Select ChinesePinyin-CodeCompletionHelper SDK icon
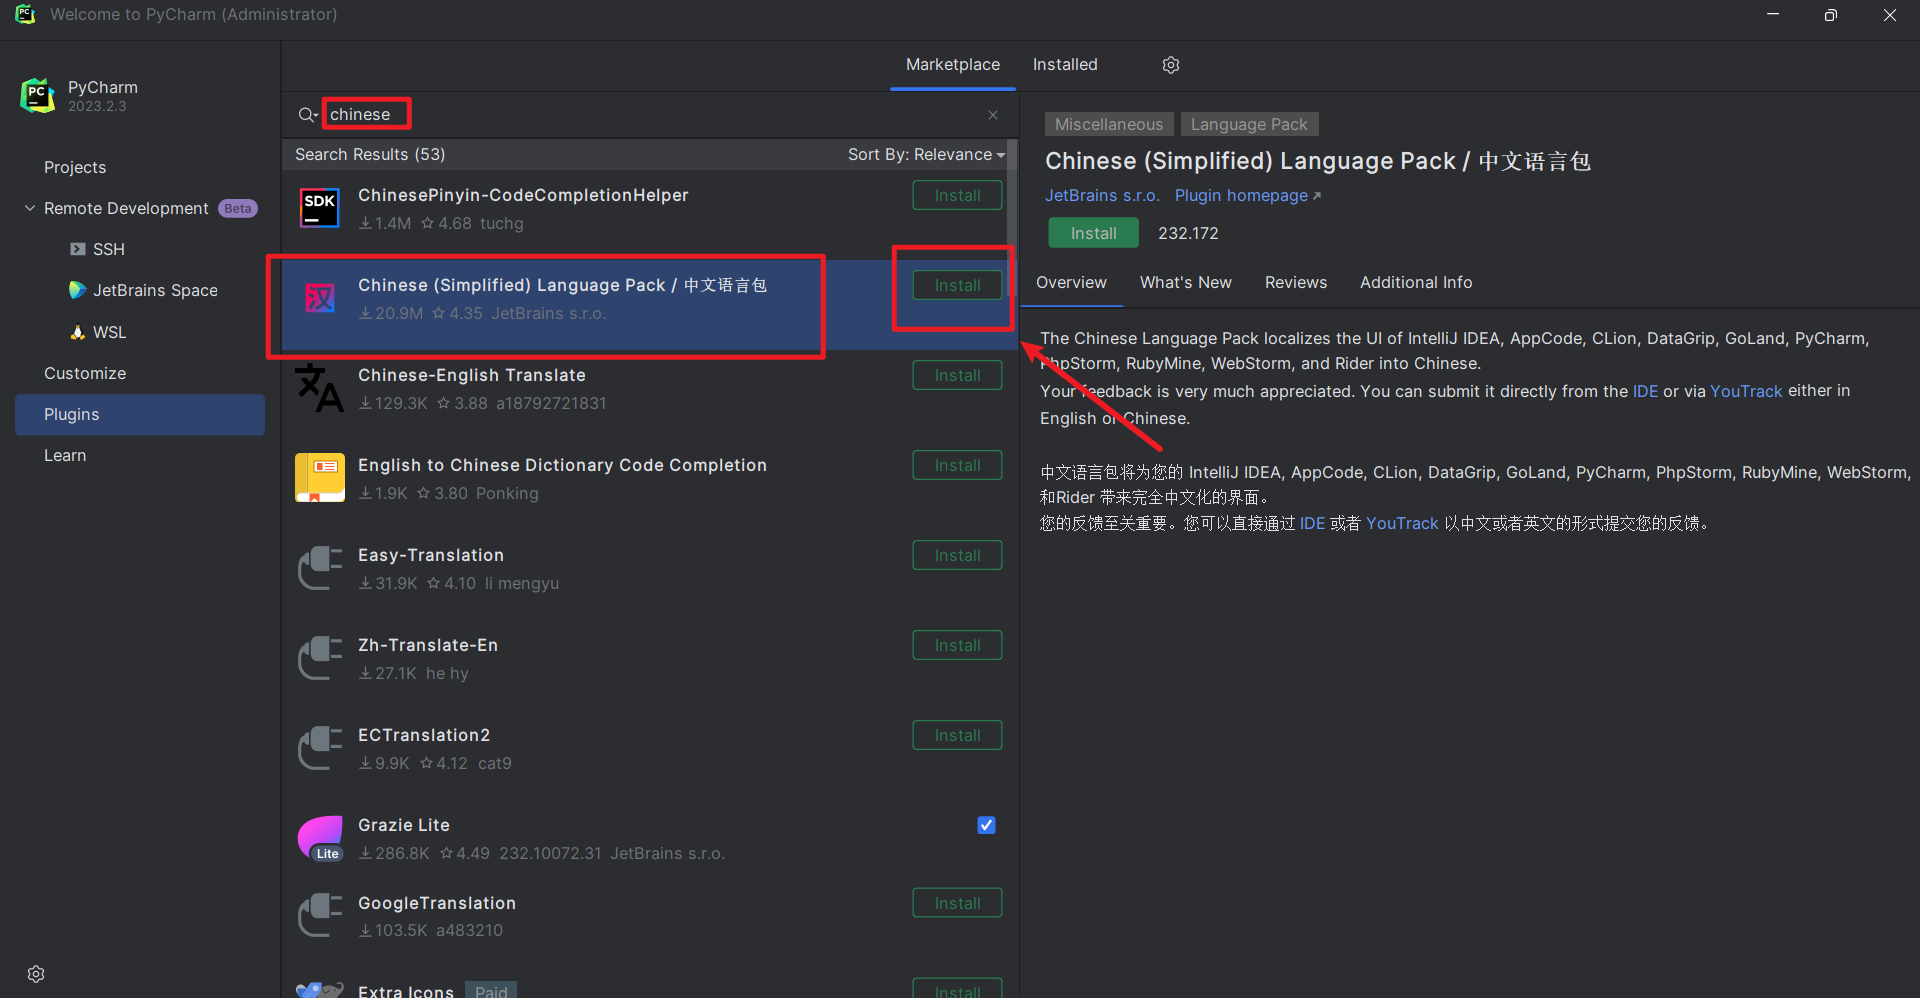The width and height of the screenshot is (1920, 998). tap(320, 208)
